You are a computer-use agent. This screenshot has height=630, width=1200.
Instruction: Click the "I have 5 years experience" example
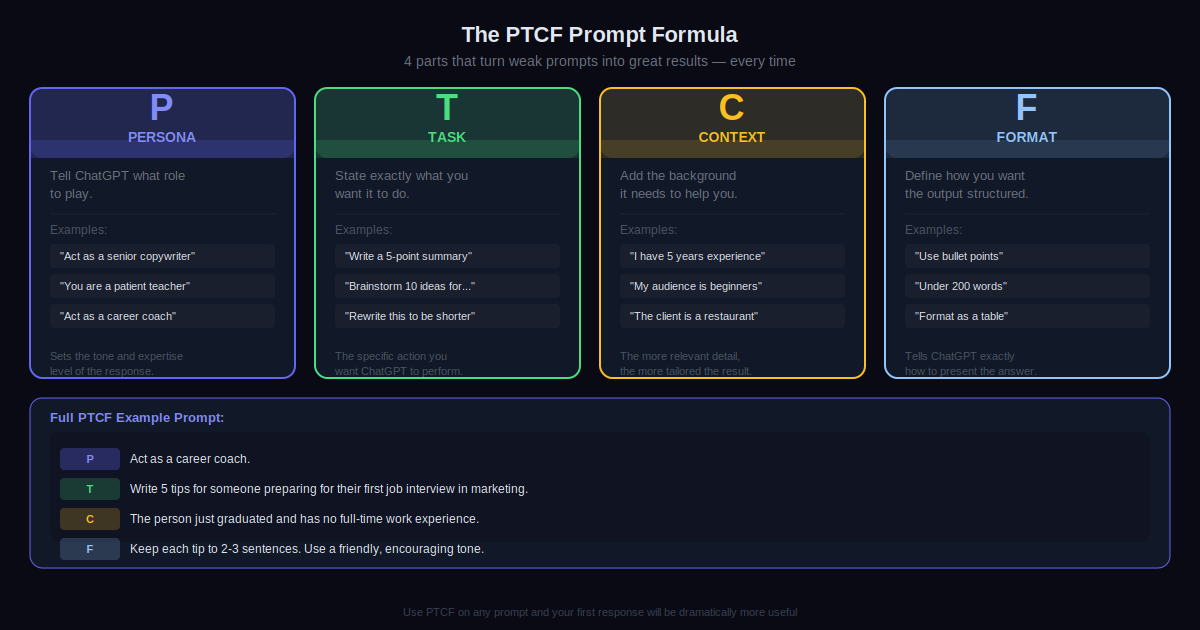[732, 256]
